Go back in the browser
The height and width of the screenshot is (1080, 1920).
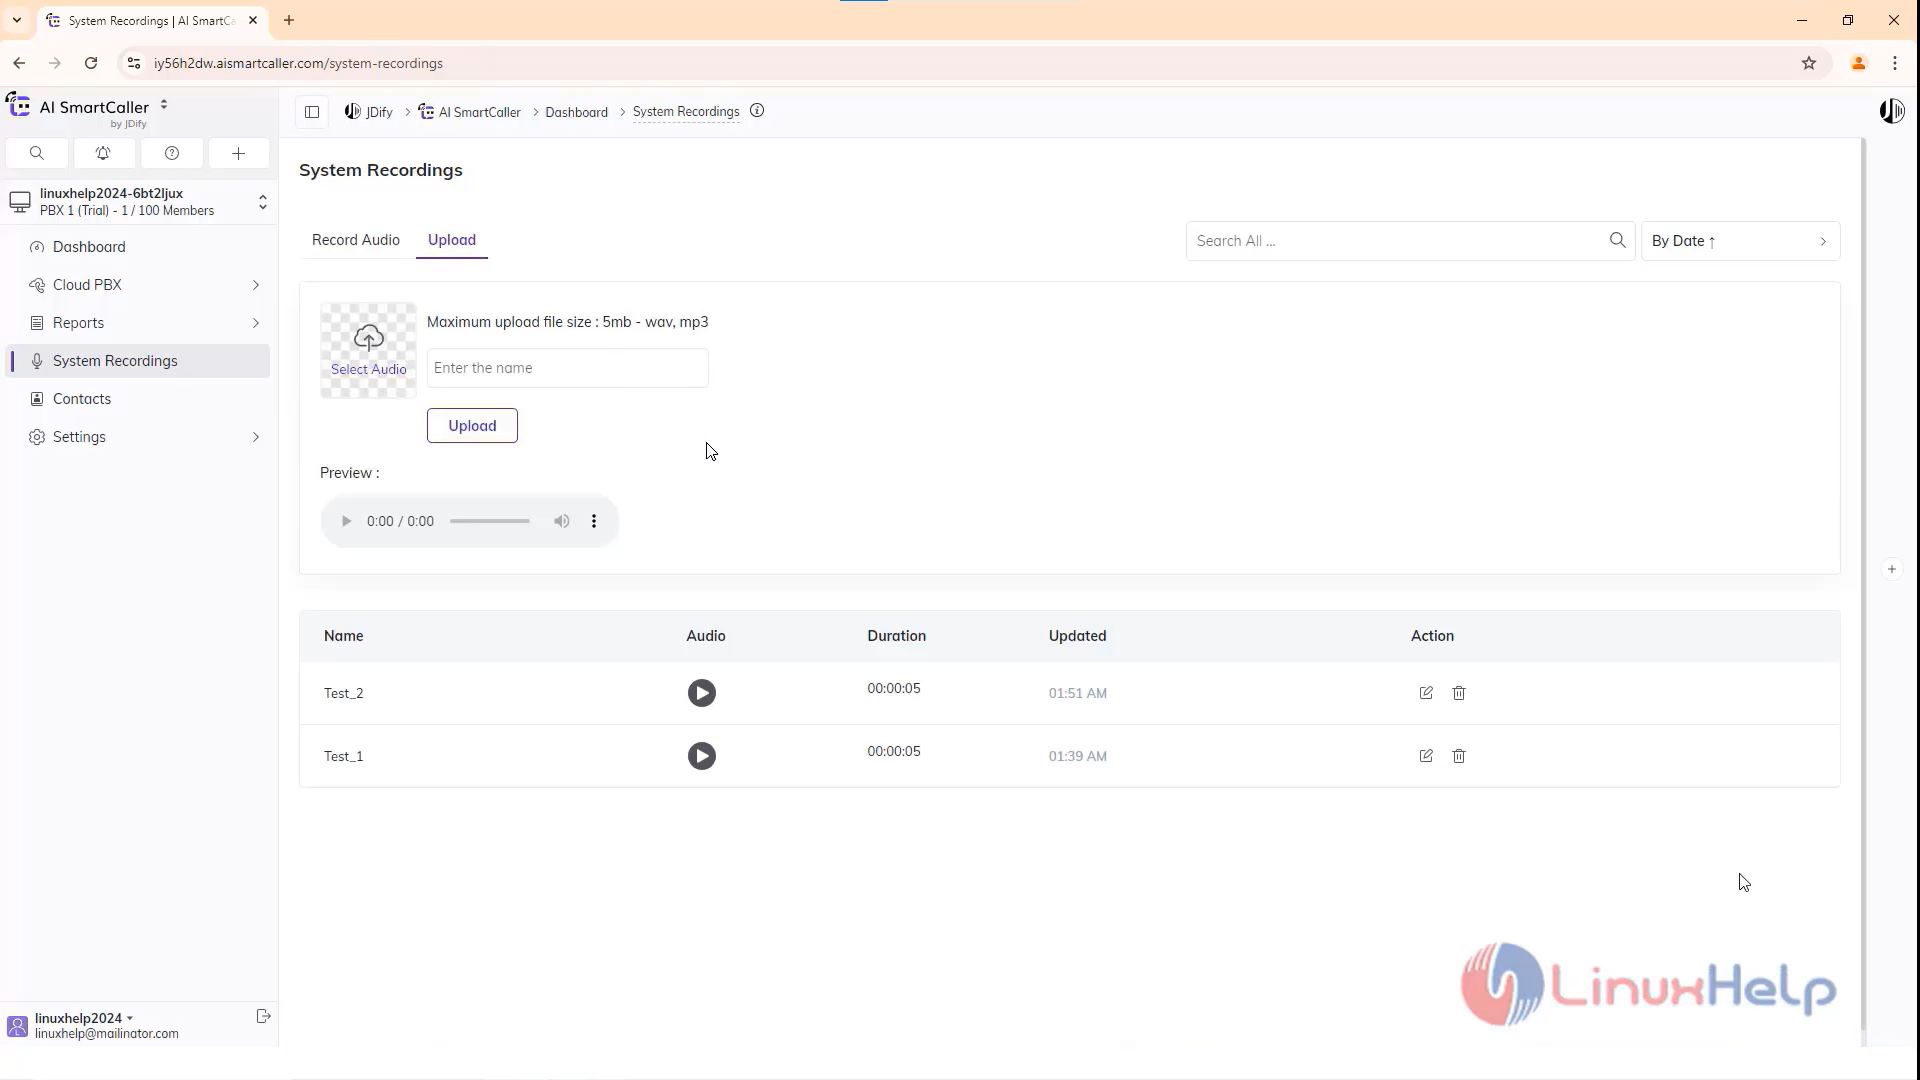point(19,63)
